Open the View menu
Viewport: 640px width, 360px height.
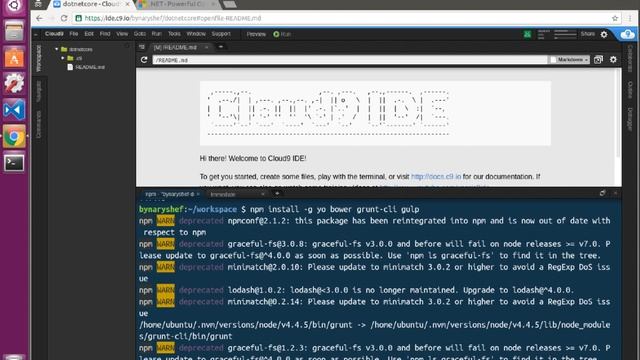(122, 34)
